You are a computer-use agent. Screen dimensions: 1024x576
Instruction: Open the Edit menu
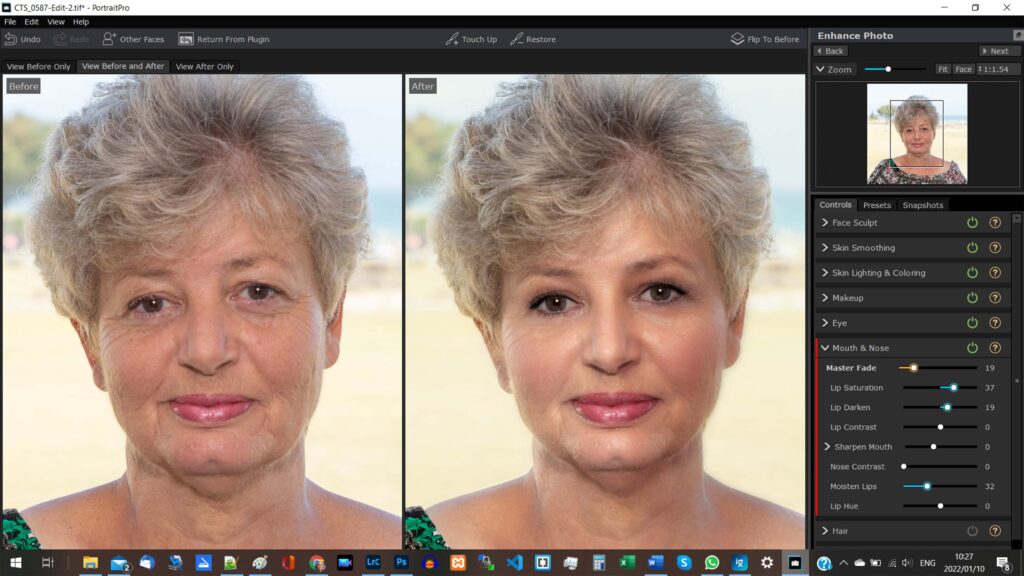pos(32,21)
